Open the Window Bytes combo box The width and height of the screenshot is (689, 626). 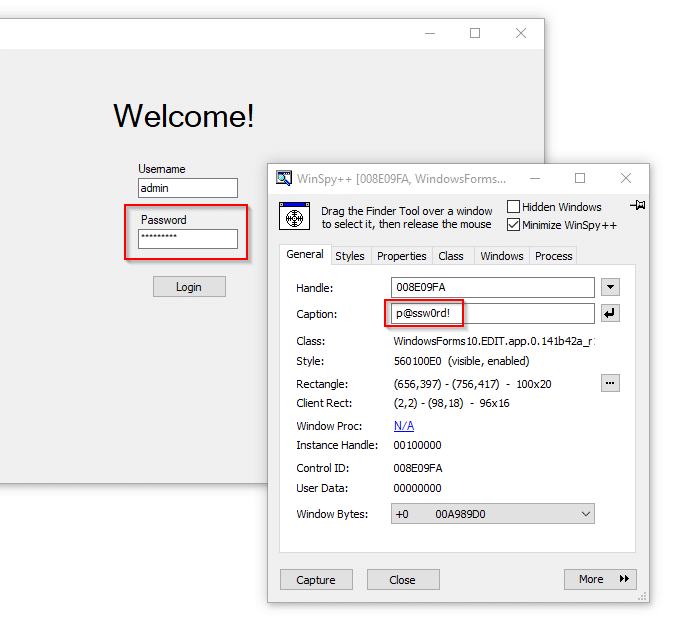point(493,514)
